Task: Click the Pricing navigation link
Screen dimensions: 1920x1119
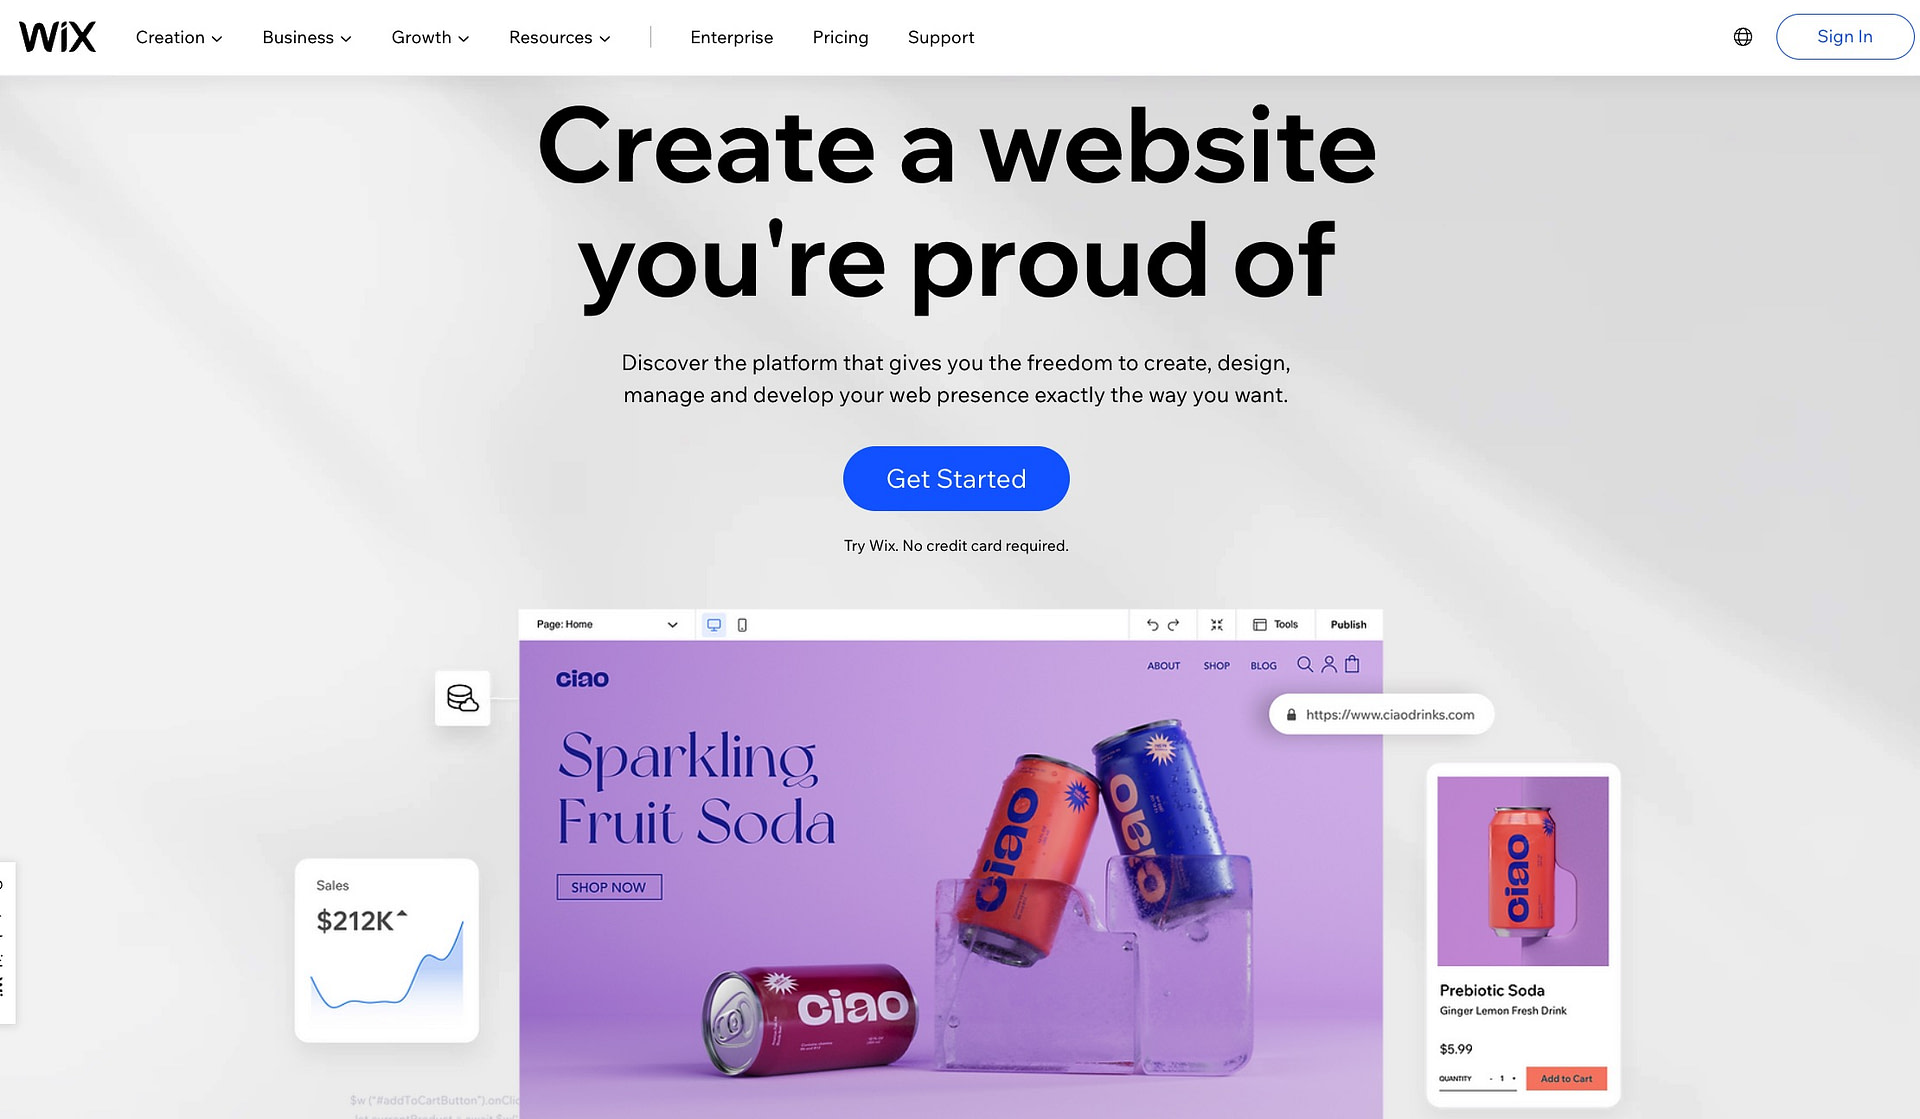Action: tap(840, 36)
